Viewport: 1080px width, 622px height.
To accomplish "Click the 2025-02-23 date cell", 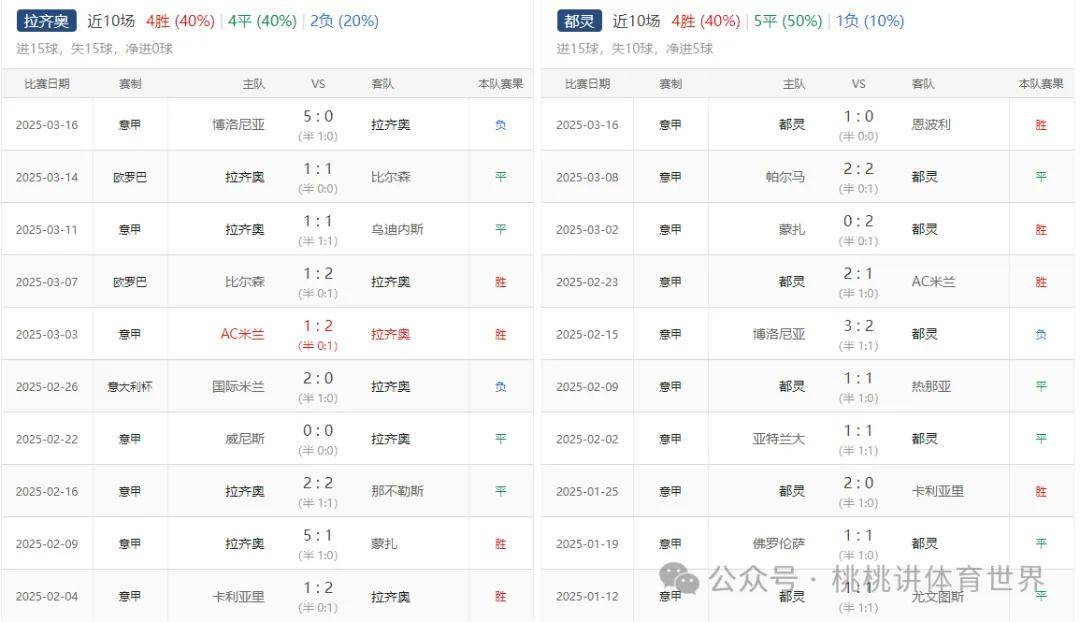I will (x=588, y=282).
